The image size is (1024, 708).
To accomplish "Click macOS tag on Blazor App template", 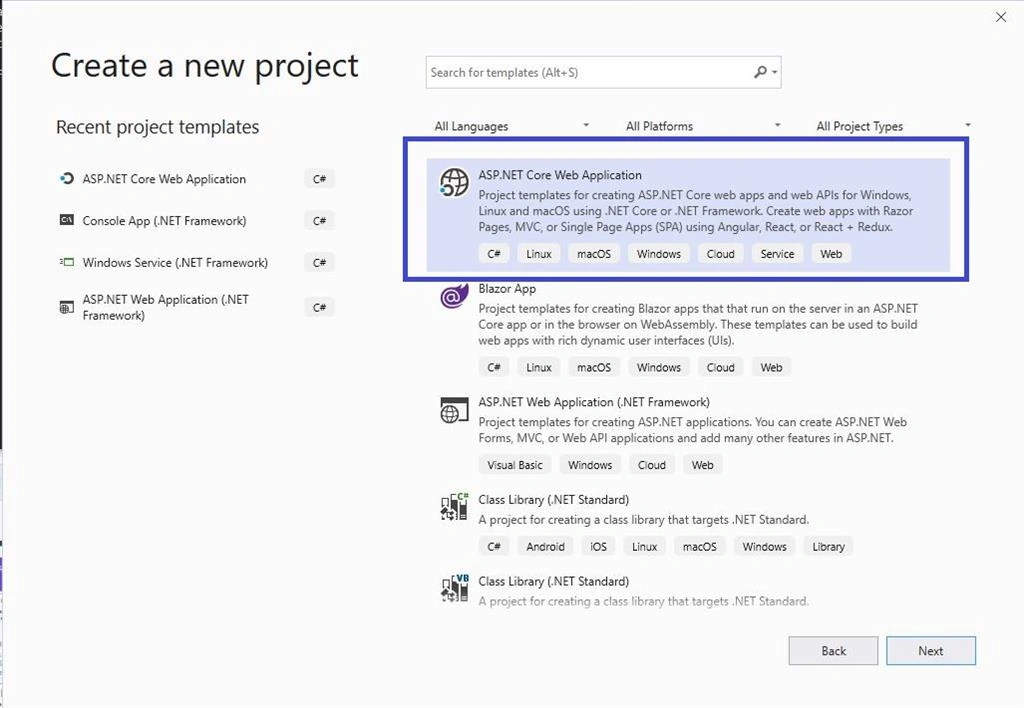I will pyautogui.click(x=594, y=367).
